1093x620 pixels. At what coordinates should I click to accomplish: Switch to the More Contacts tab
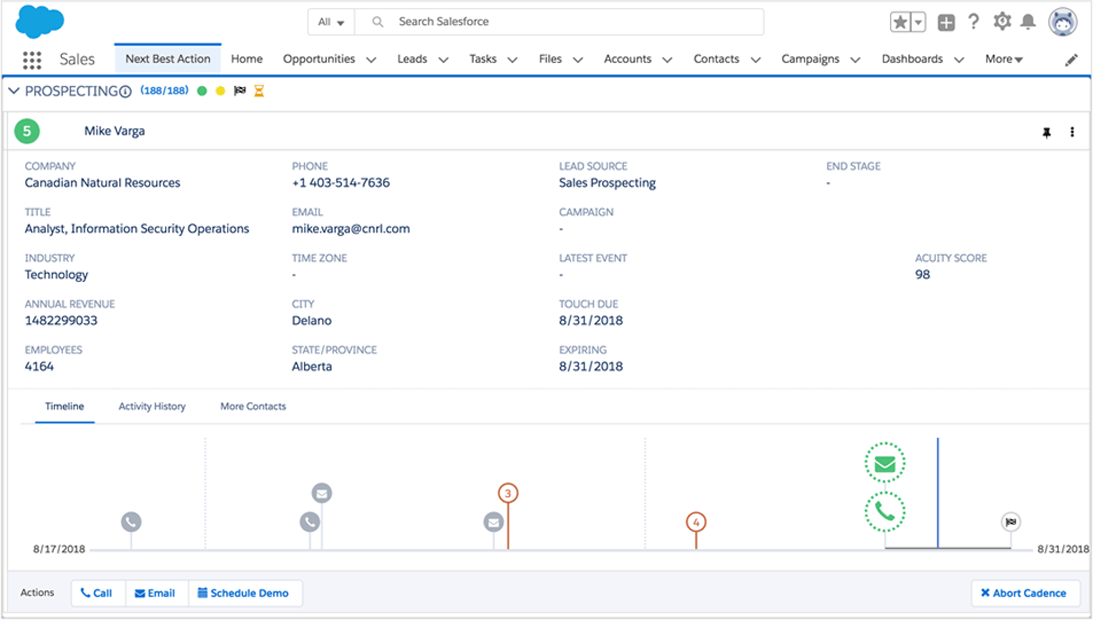[253, 407]
